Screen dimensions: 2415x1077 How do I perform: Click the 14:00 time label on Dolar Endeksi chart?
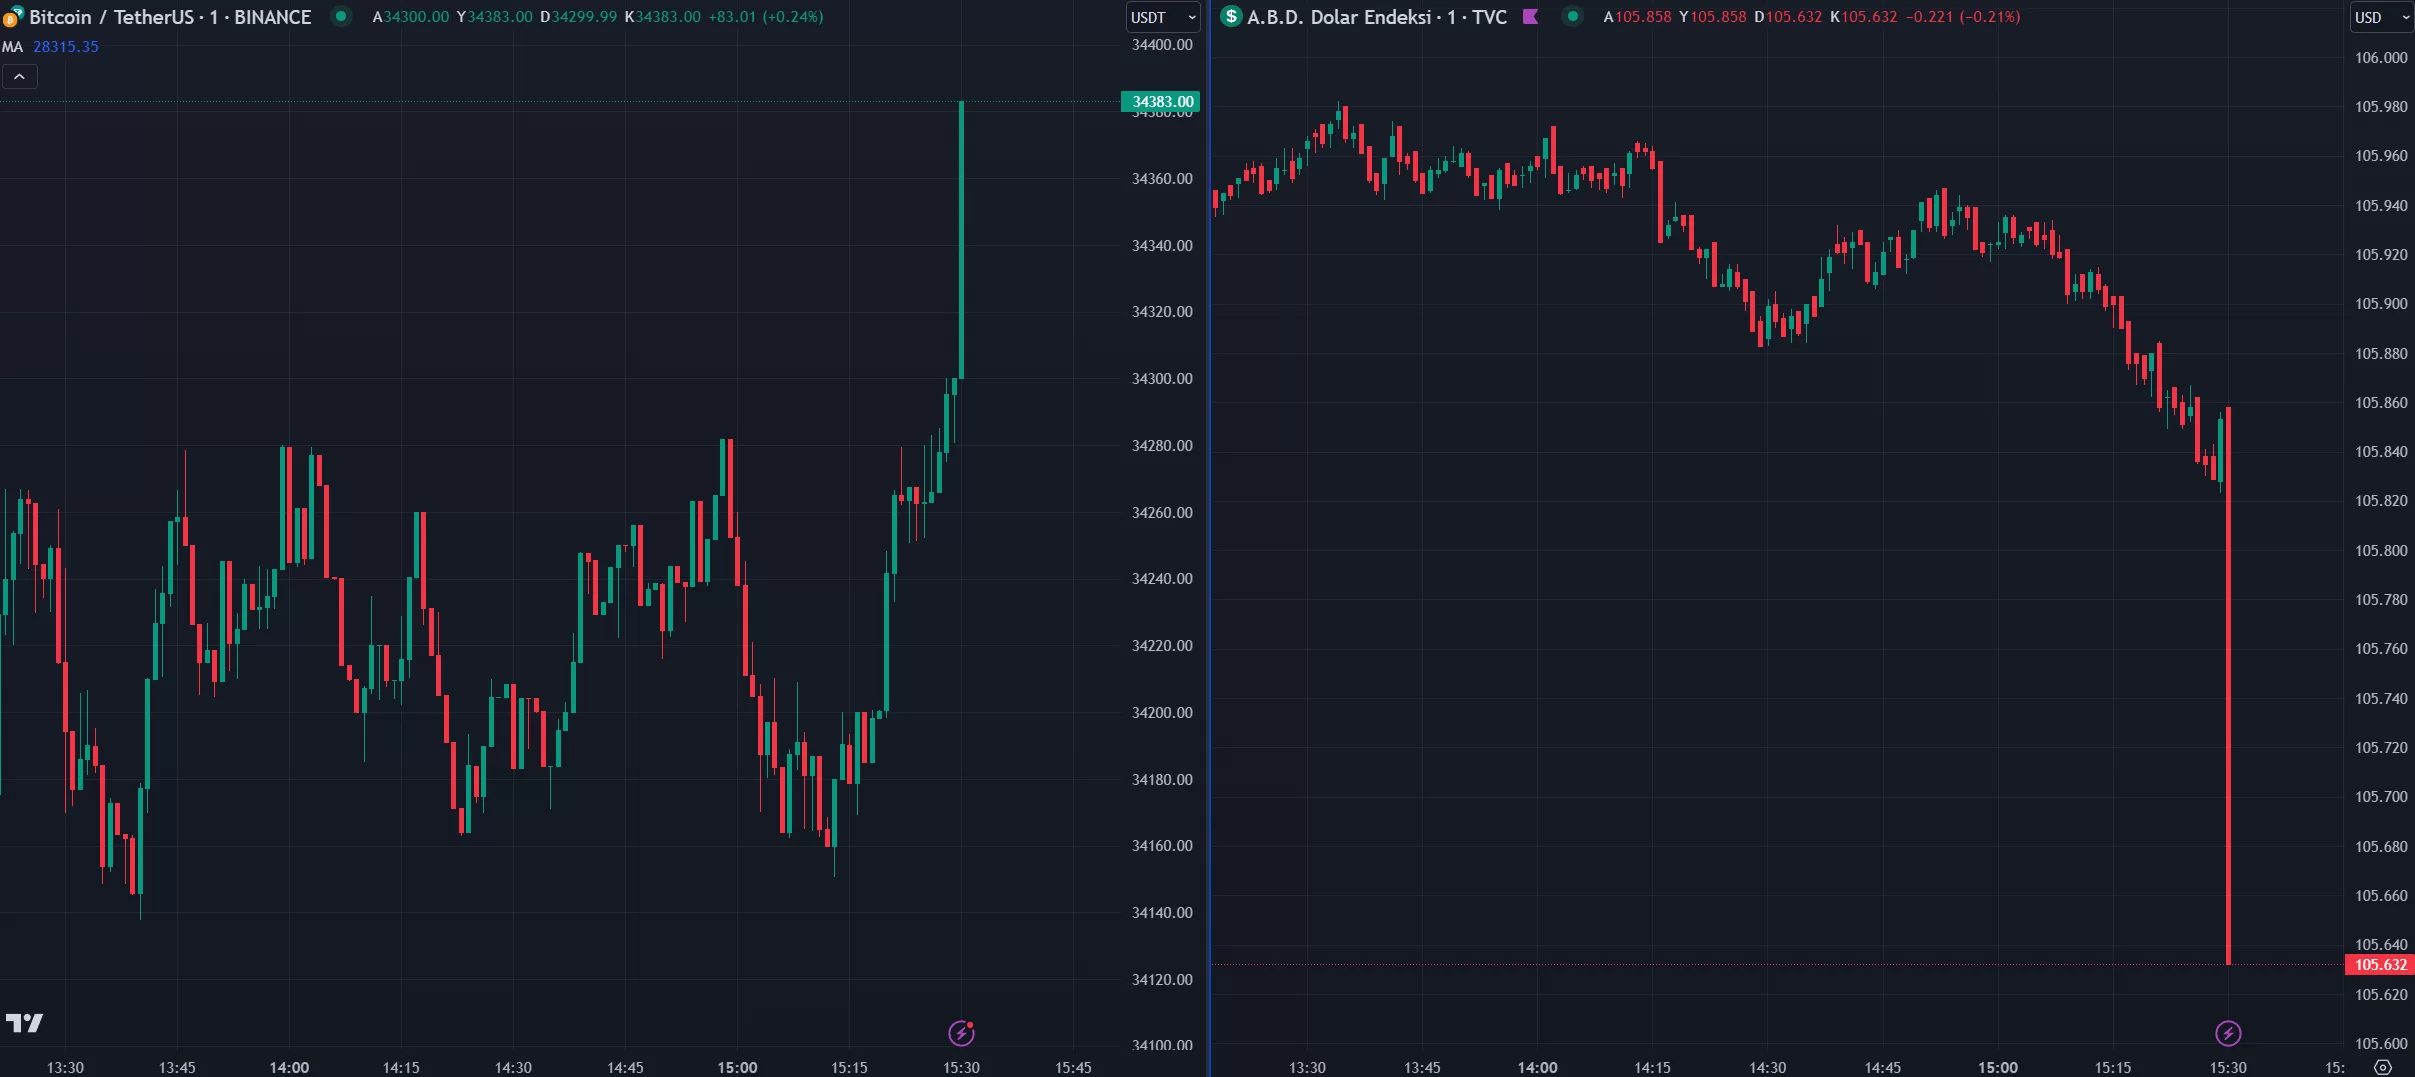[1537, 1067]
